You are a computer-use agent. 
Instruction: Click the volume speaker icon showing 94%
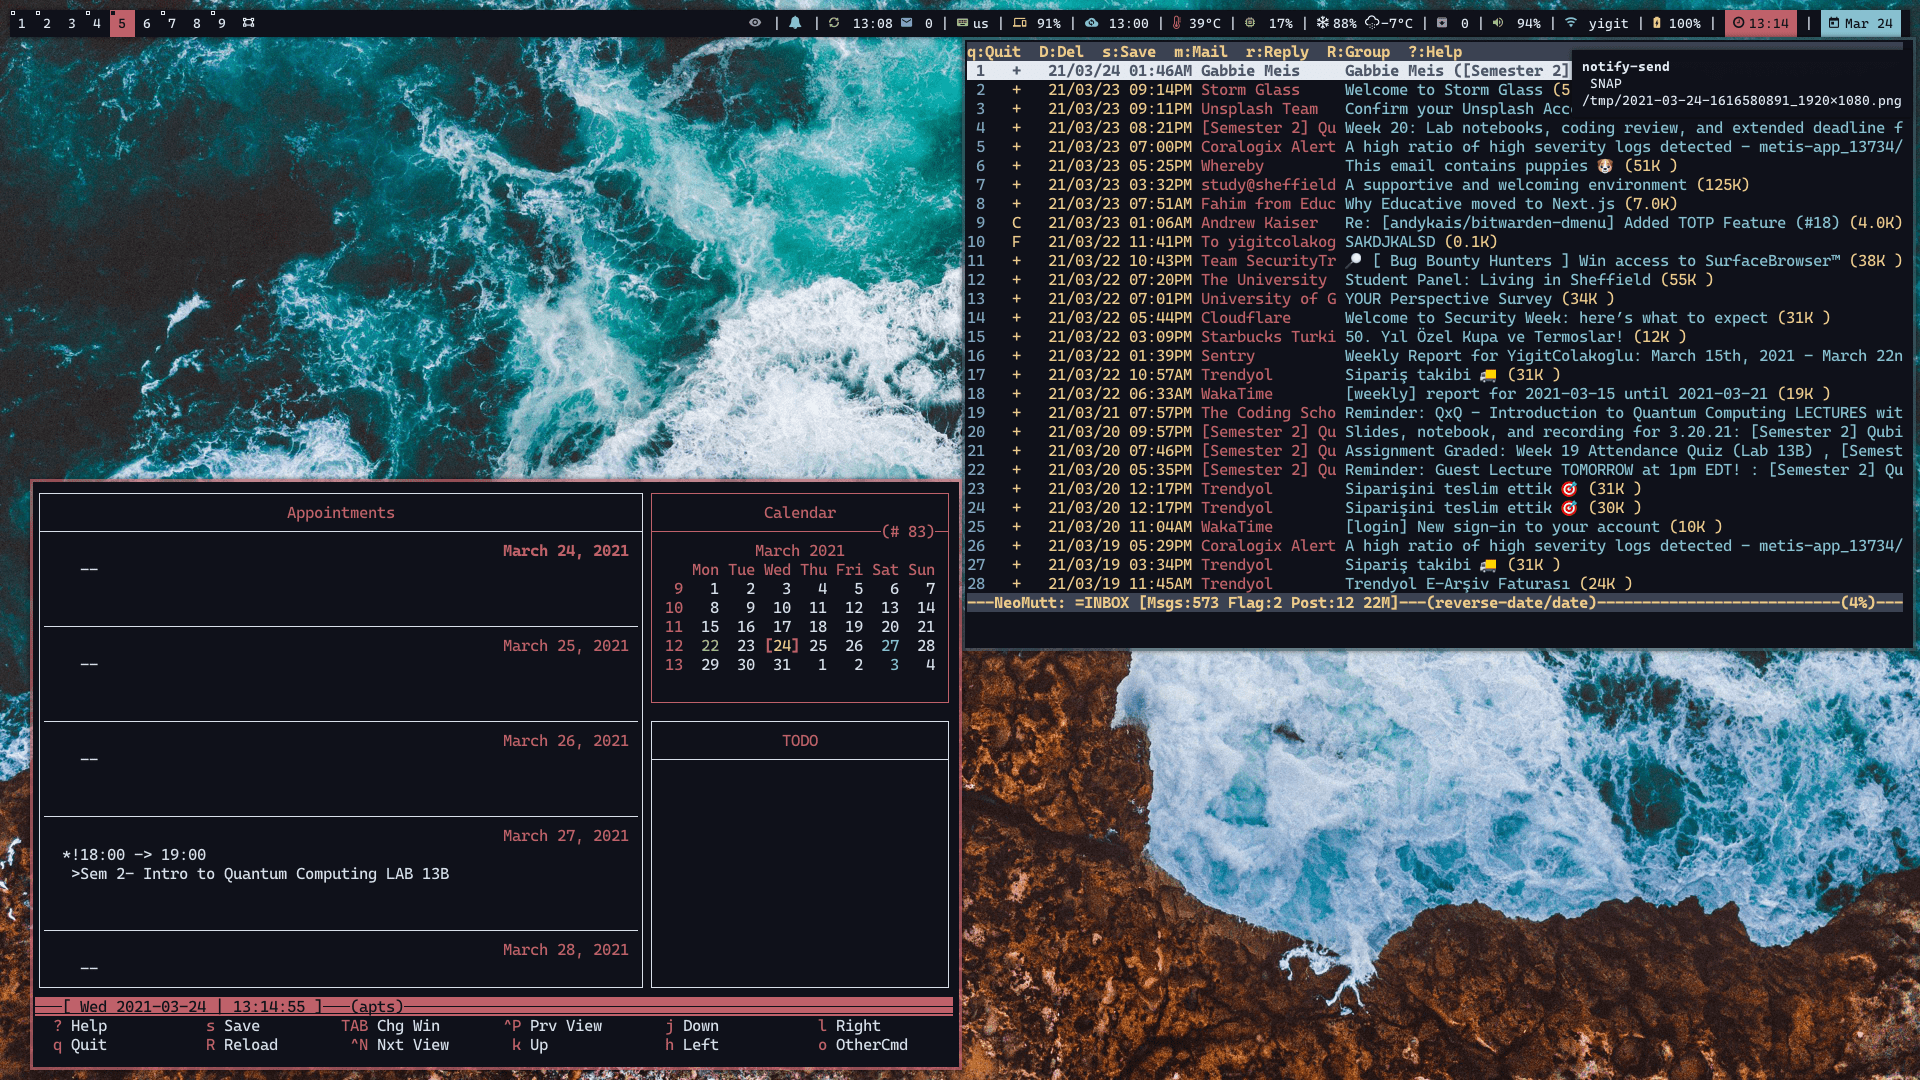[x=1498, y=23]
